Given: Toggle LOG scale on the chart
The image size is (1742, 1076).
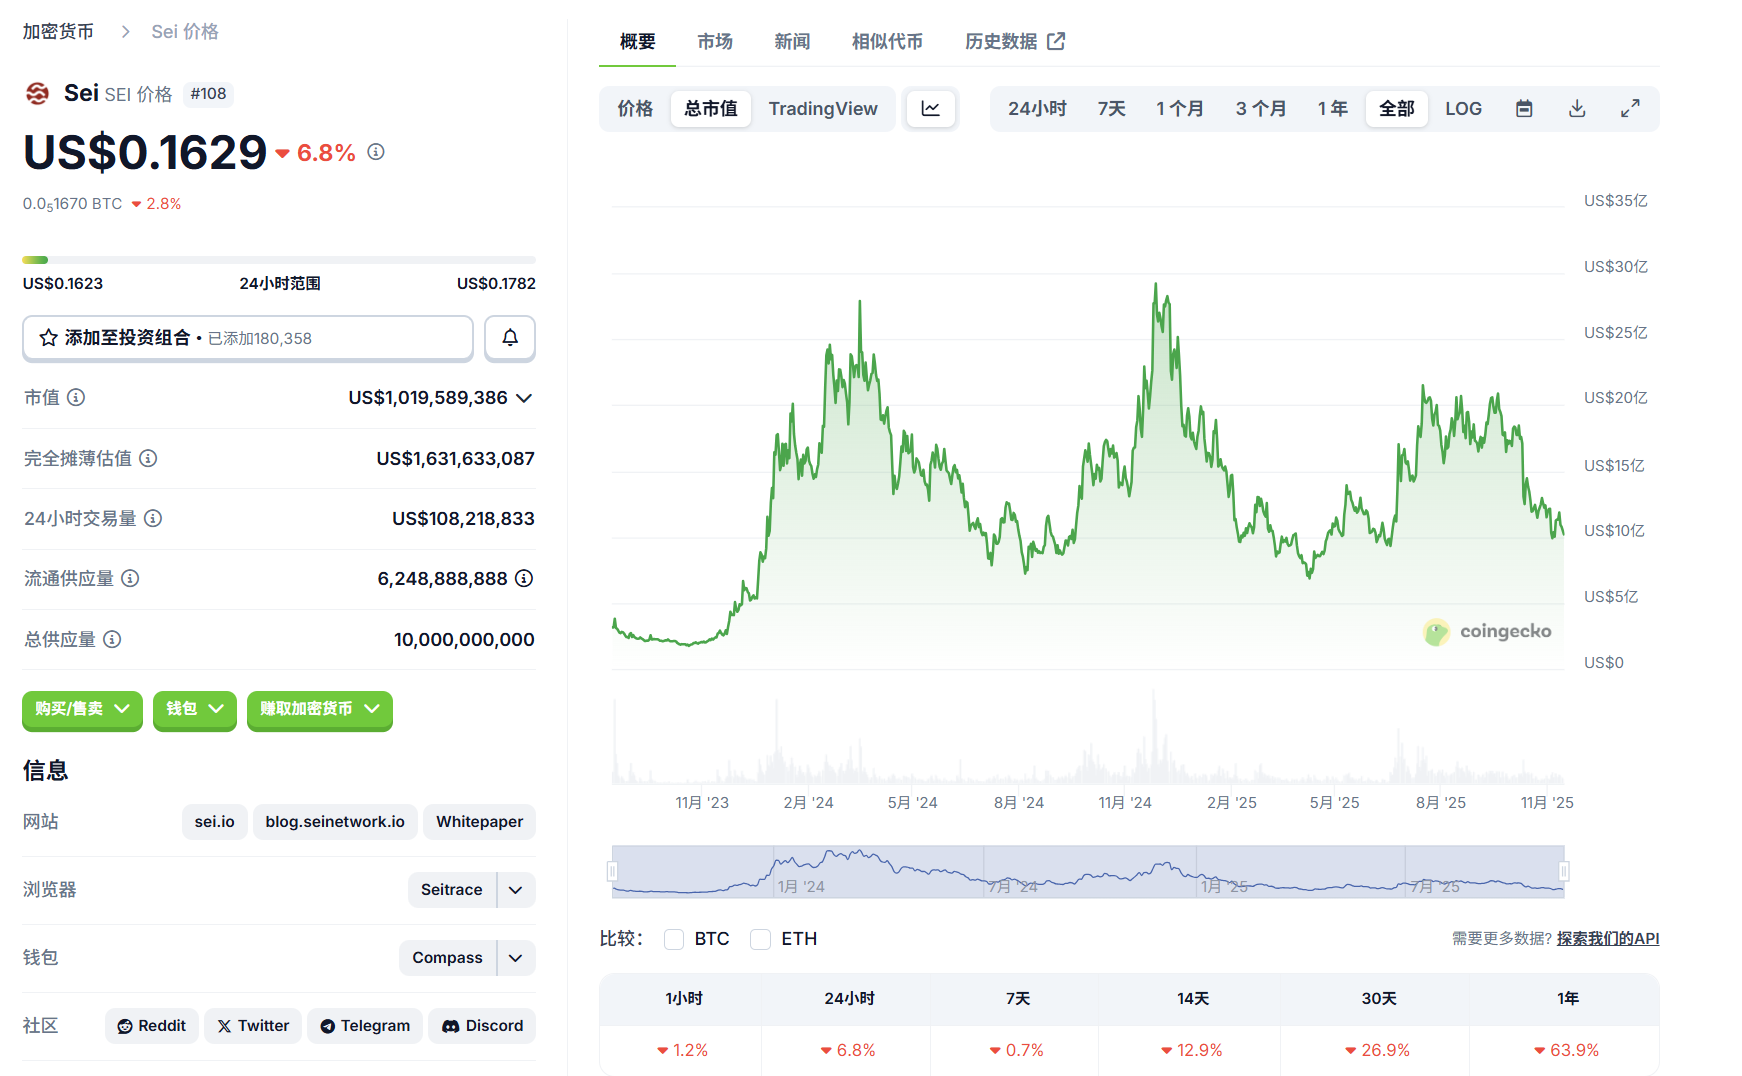Looking at the screenshot, I should (1463, 109).
